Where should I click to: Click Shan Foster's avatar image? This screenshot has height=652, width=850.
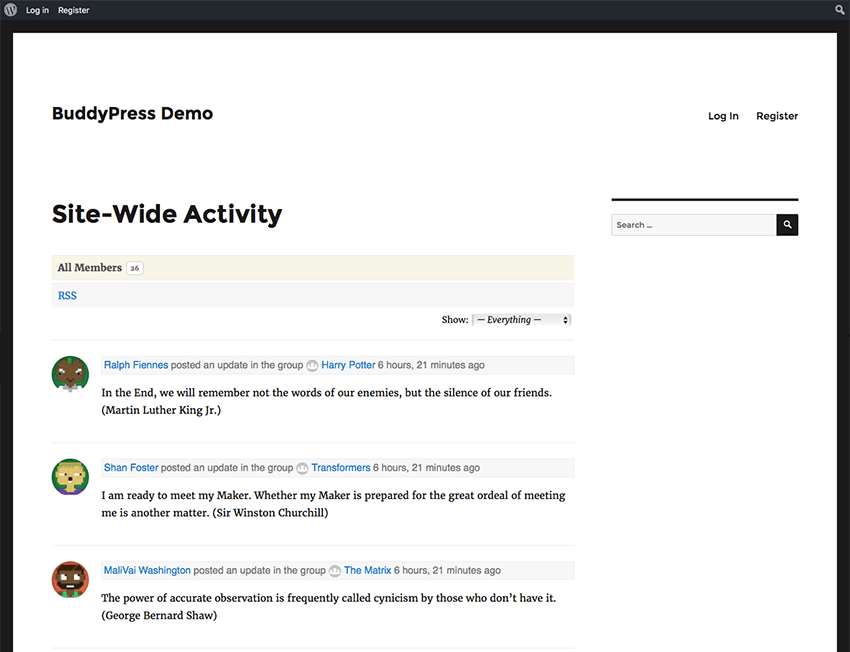(x=70, y=477)
